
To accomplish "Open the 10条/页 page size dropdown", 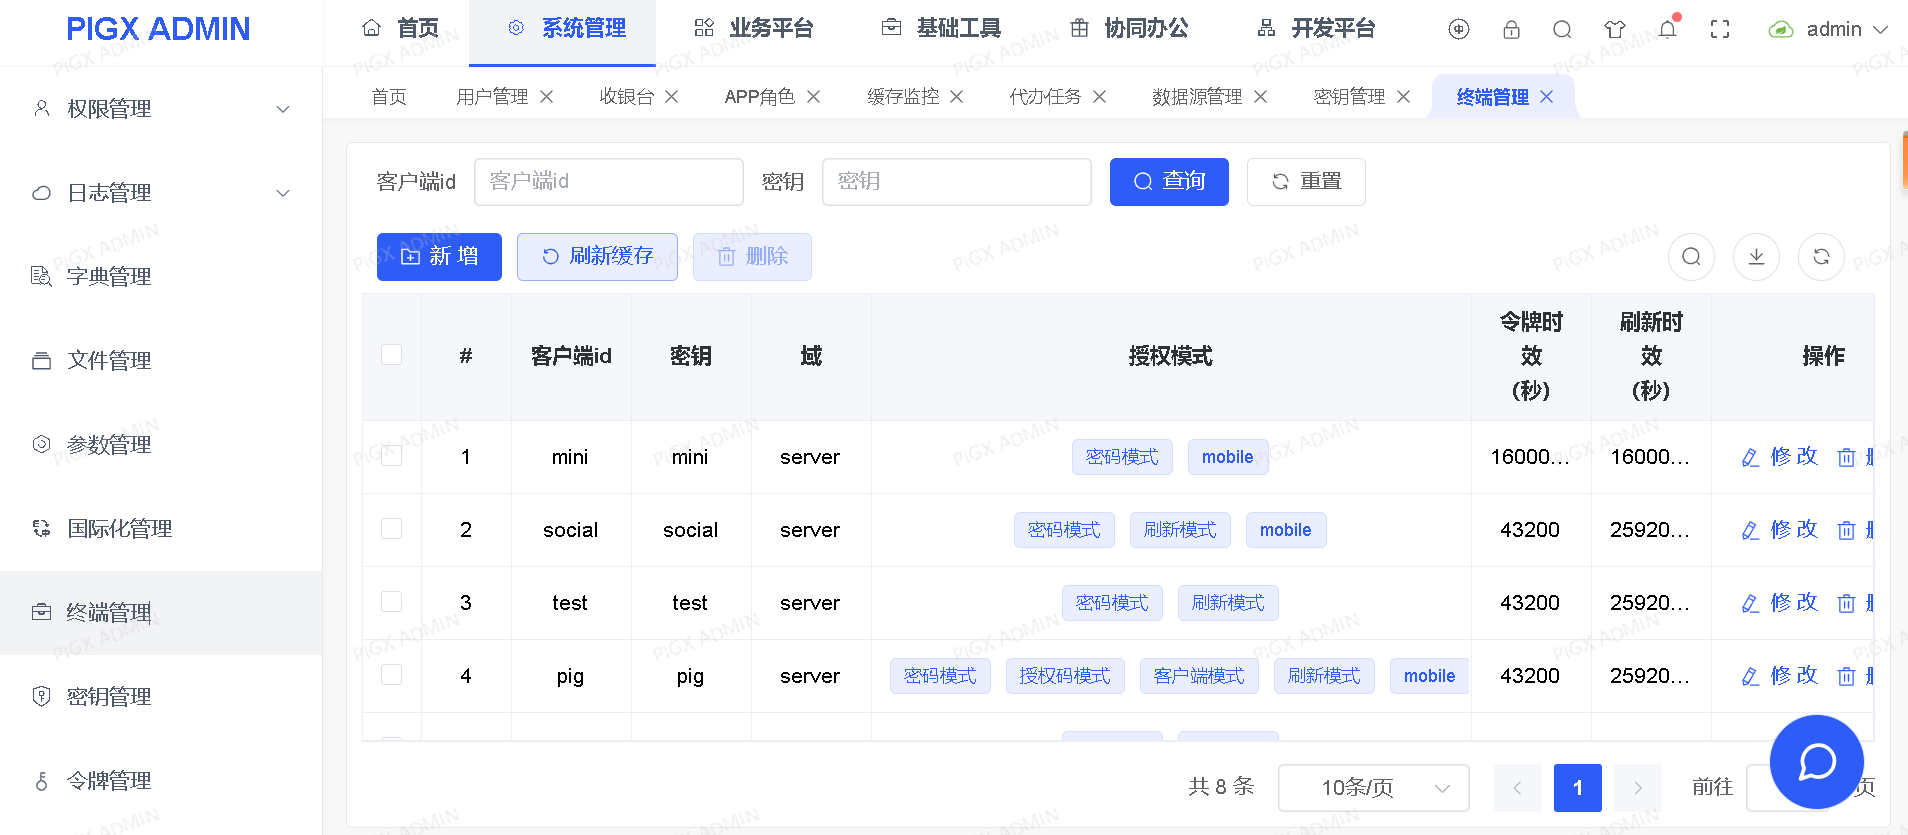I will (x=1374, y=788).
